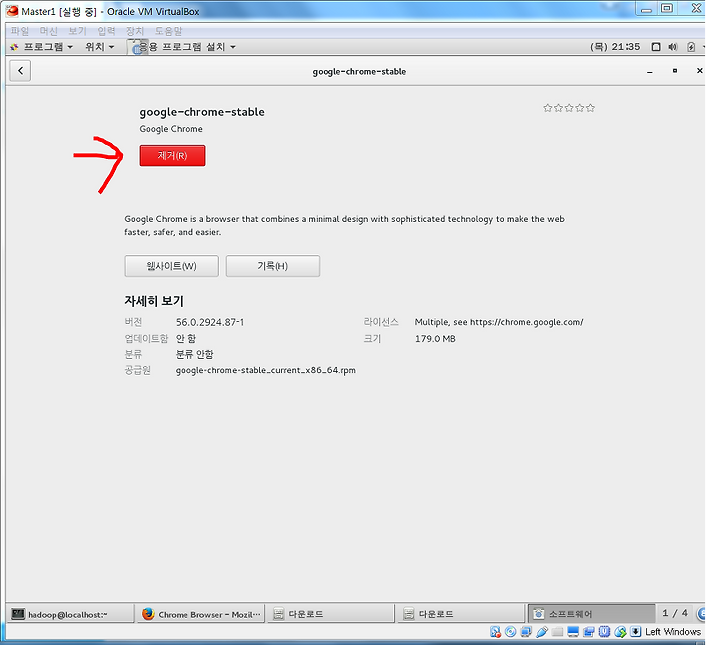Open the 입력 menu in VirtualBox
Screen dimensions: 720x645
pyautogui.click(x=106, y=31)
